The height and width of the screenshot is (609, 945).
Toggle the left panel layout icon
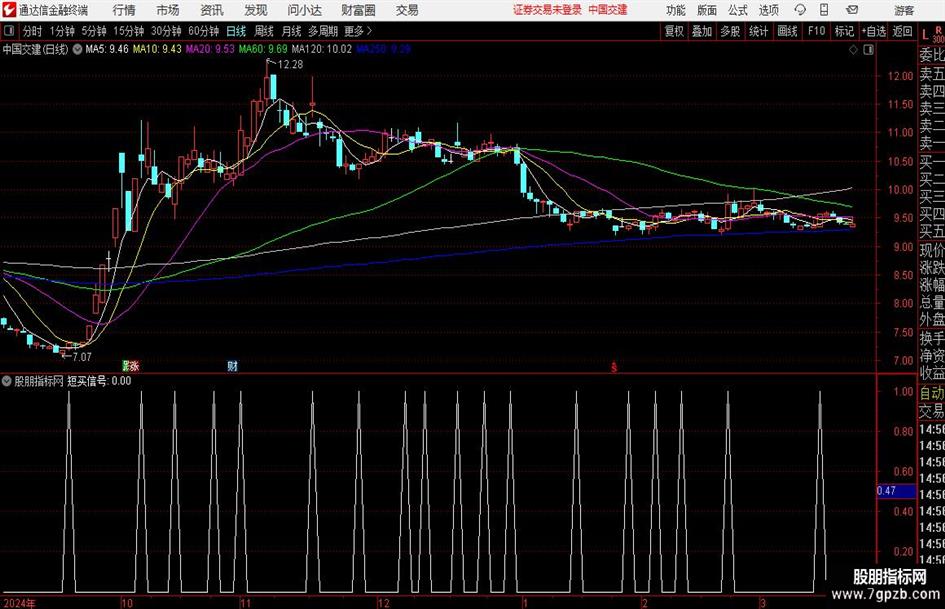[9, 31]
